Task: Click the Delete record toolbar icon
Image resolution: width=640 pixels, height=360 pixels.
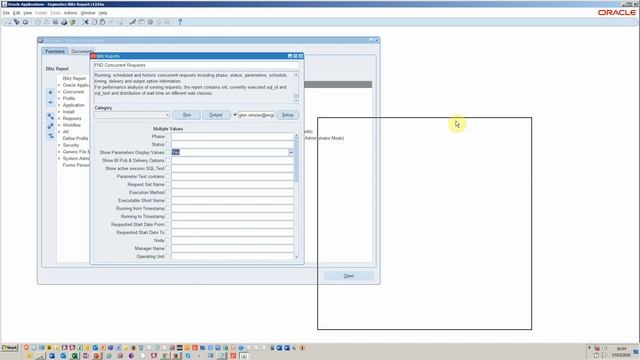Action: click(120, 22)
